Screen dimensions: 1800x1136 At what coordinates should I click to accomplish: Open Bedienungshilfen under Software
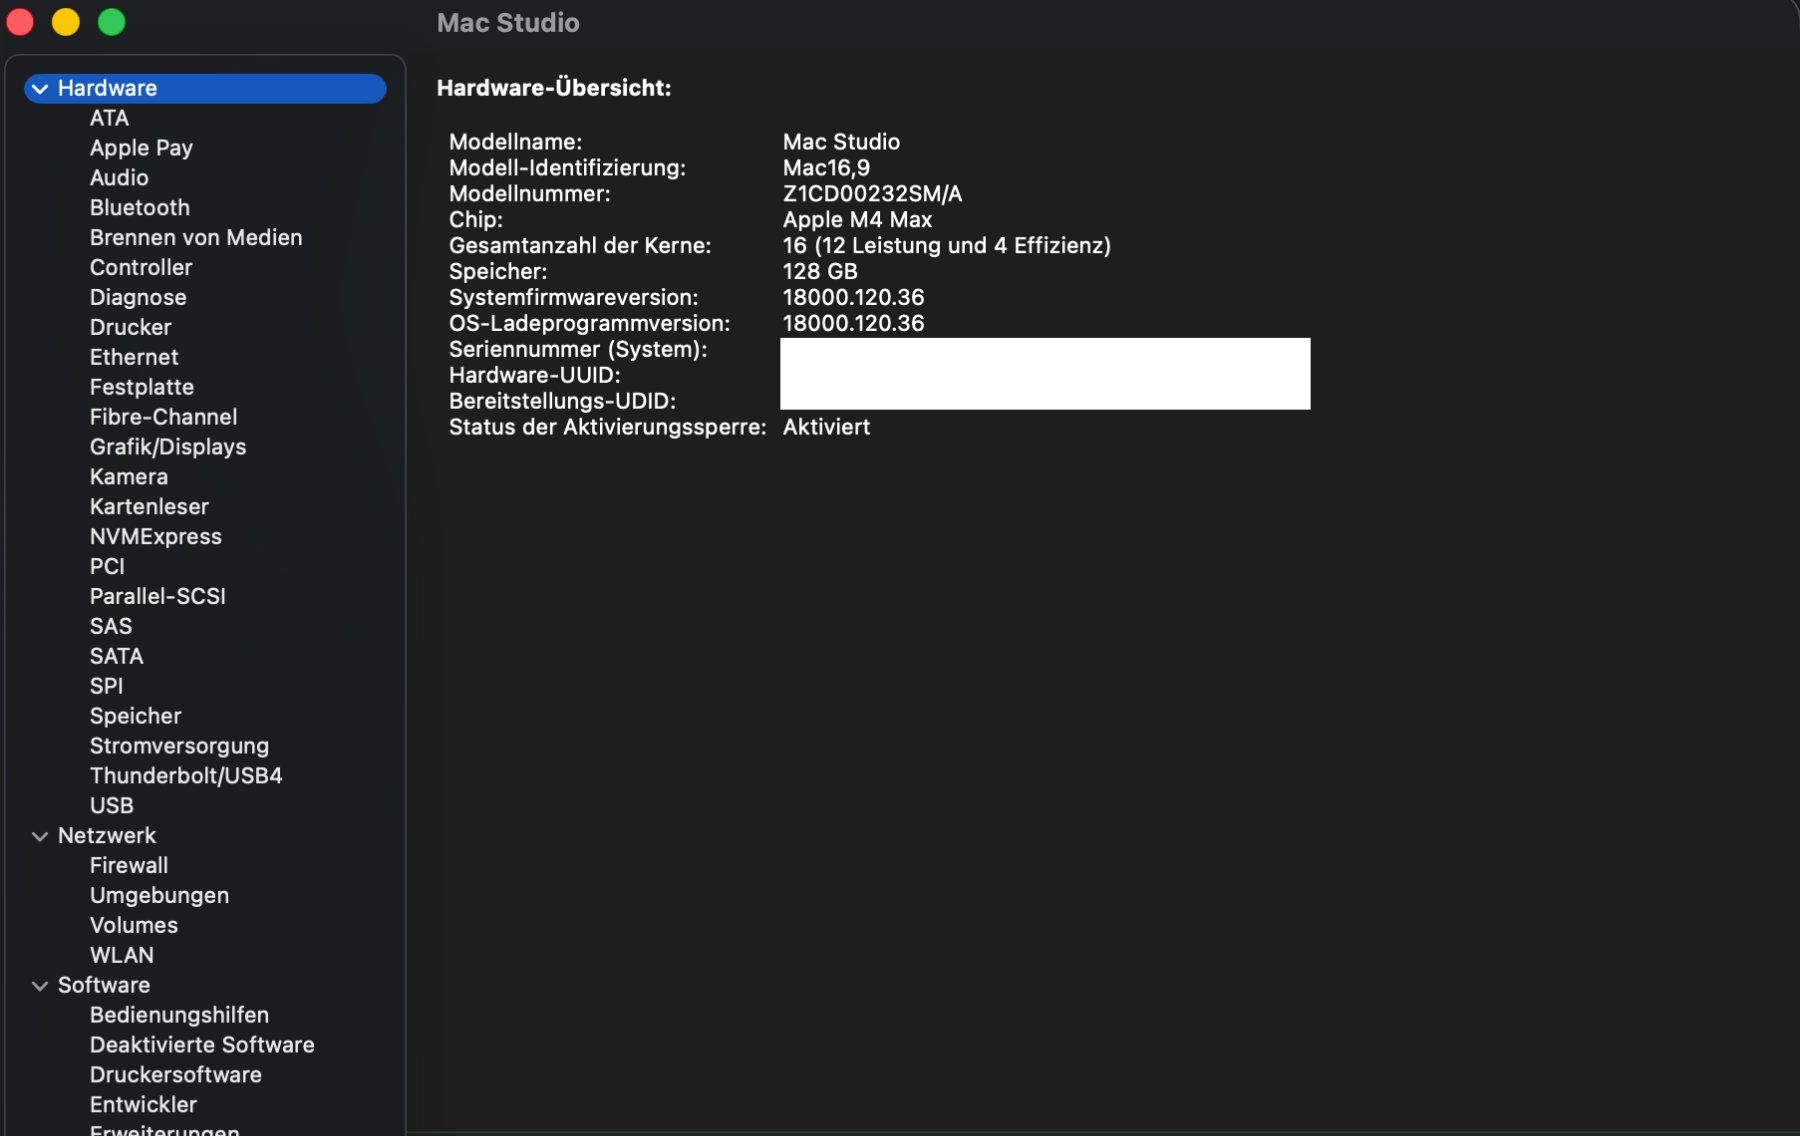[180, 1016]
